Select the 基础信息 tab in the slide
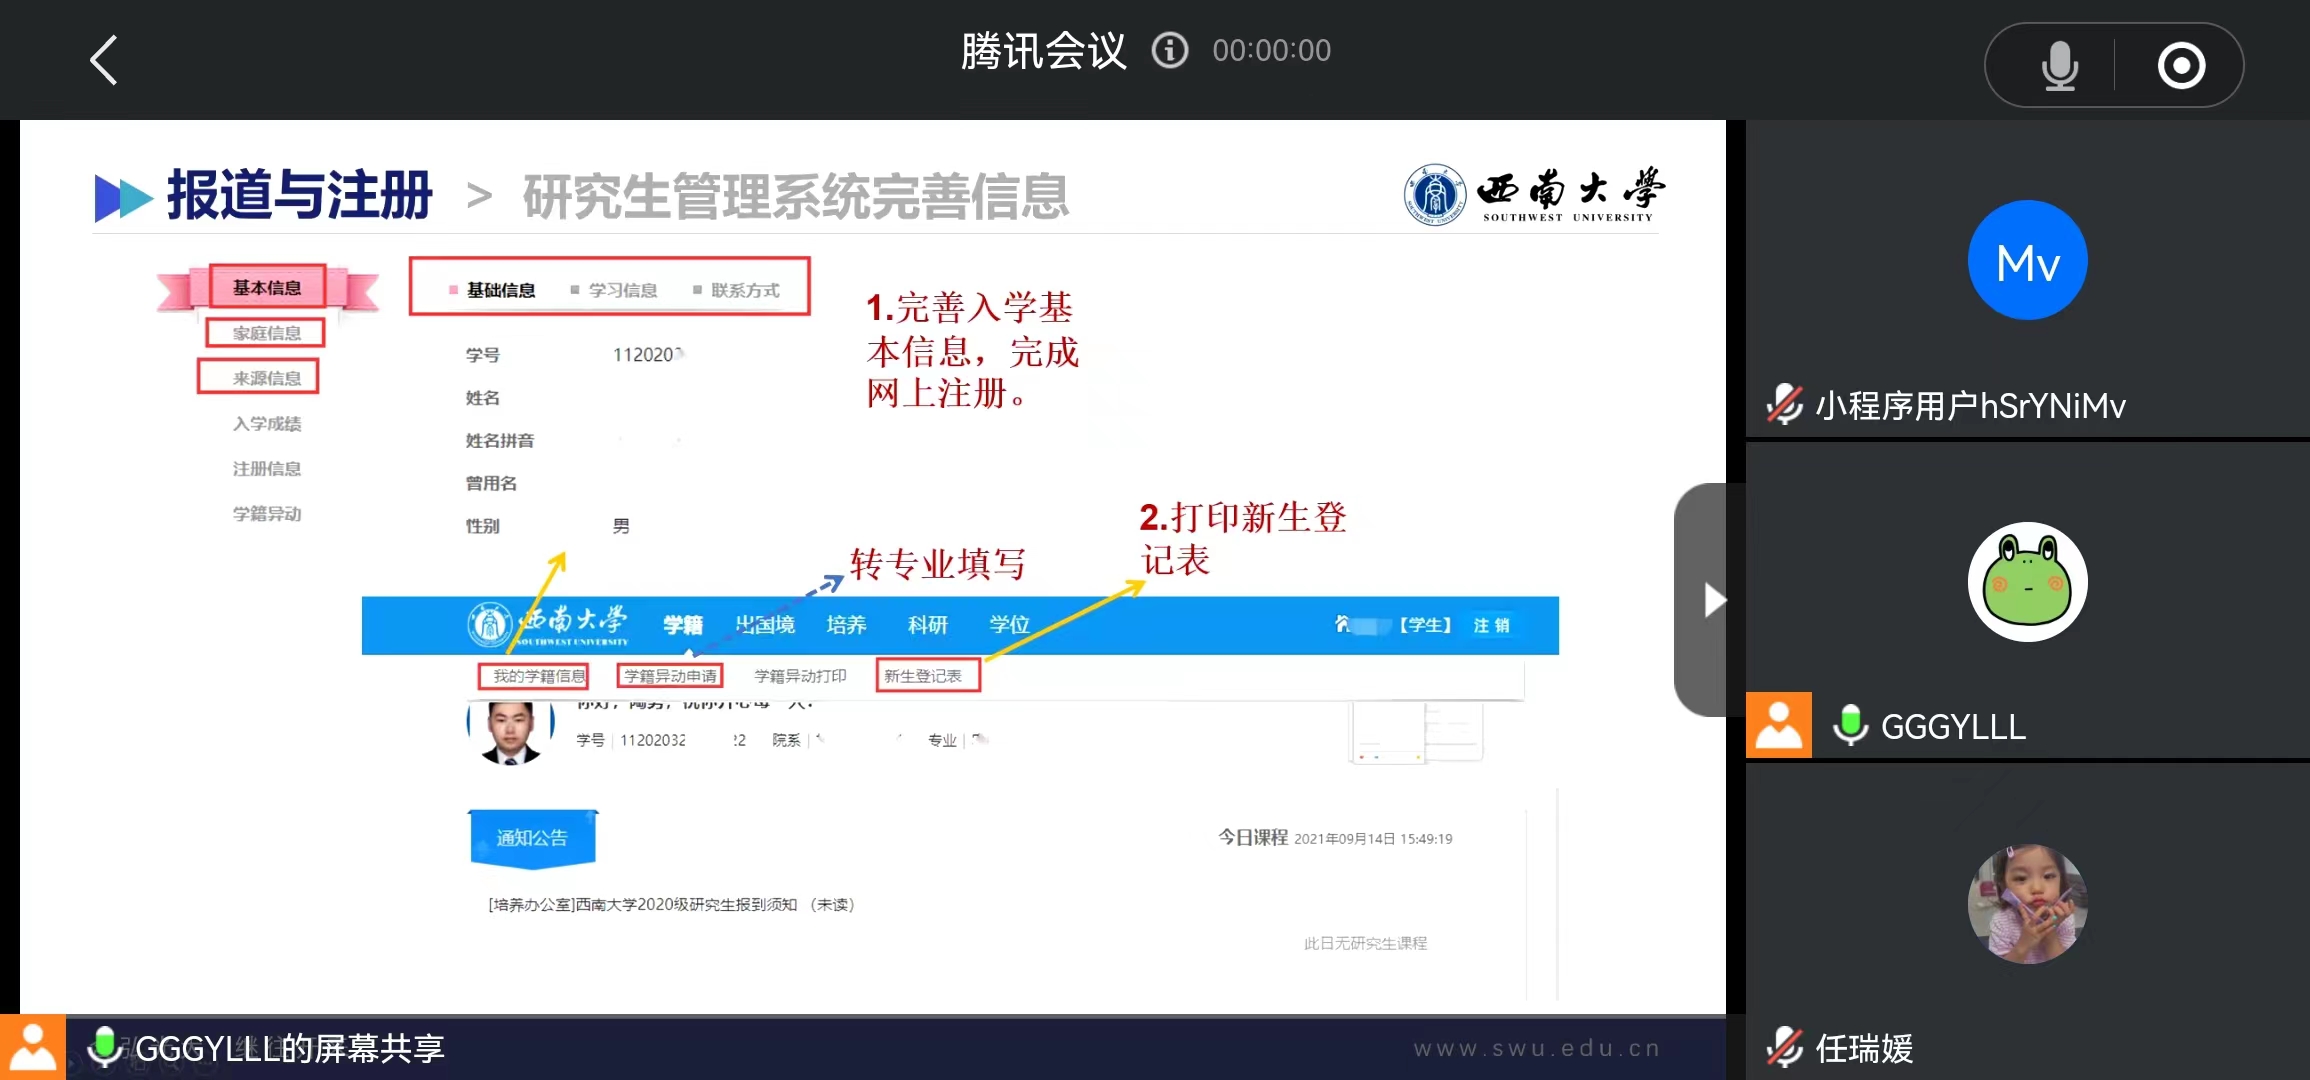The image size is (2310, 1080). pyautogui.click(x=500, y=290)
